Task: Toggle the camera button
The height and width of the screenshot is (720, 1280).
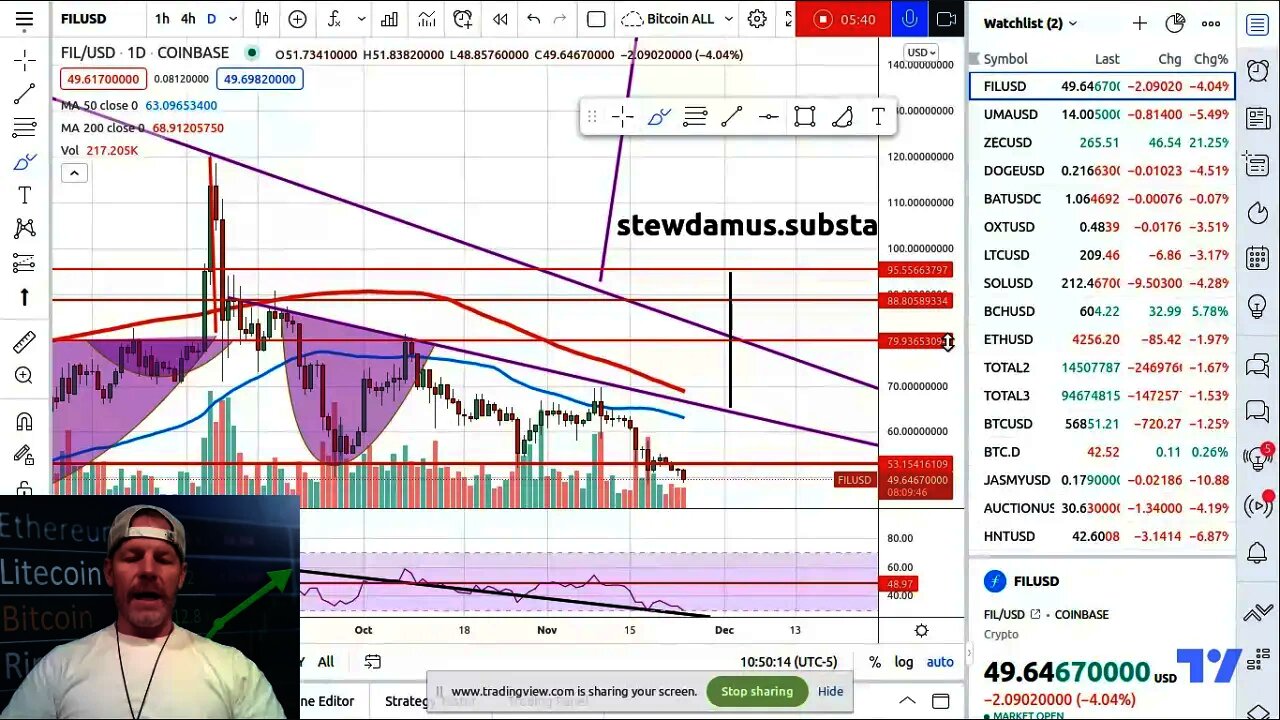Action: [945, 19]
